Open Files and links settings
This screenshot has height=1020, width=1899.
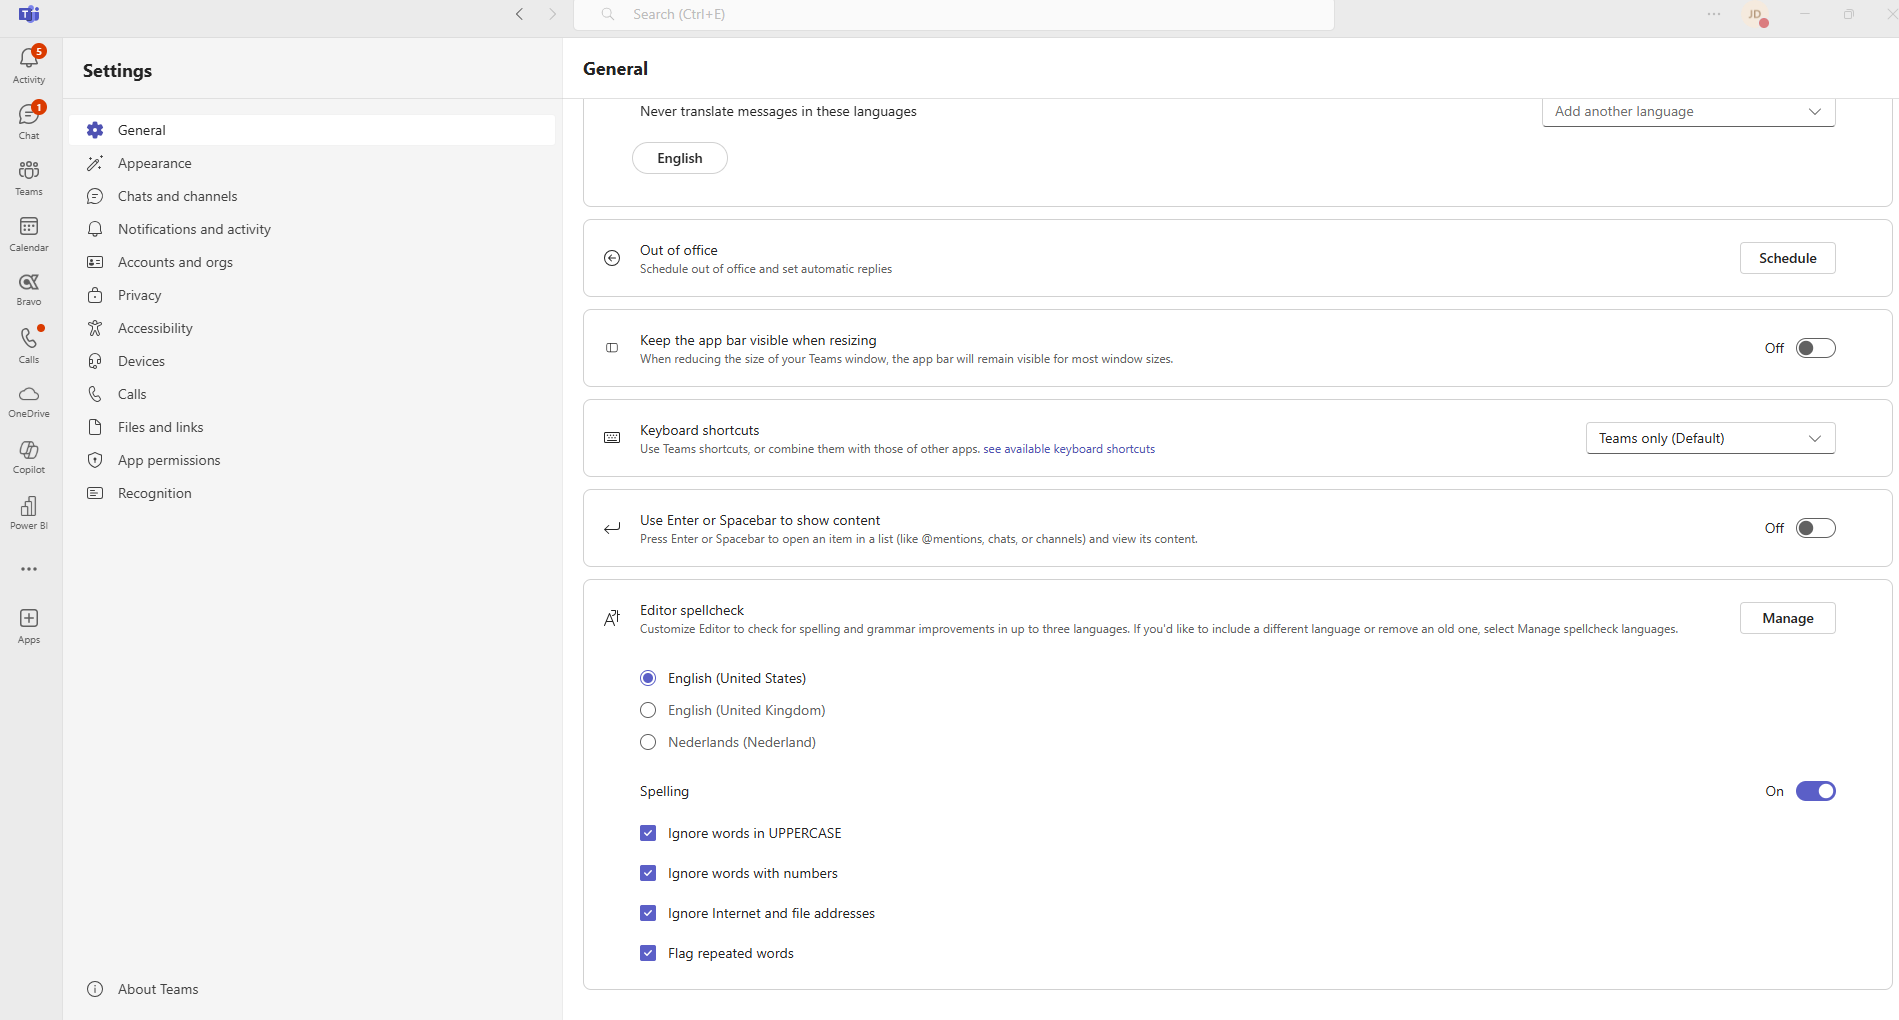(312, 427)
